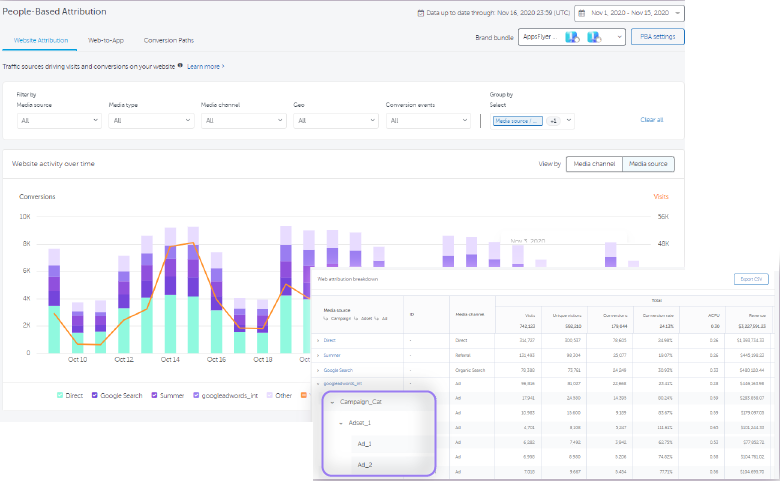Screen dimensions: 780x481
Task: Switch to the Web-to-App tab
Action: 107,41
